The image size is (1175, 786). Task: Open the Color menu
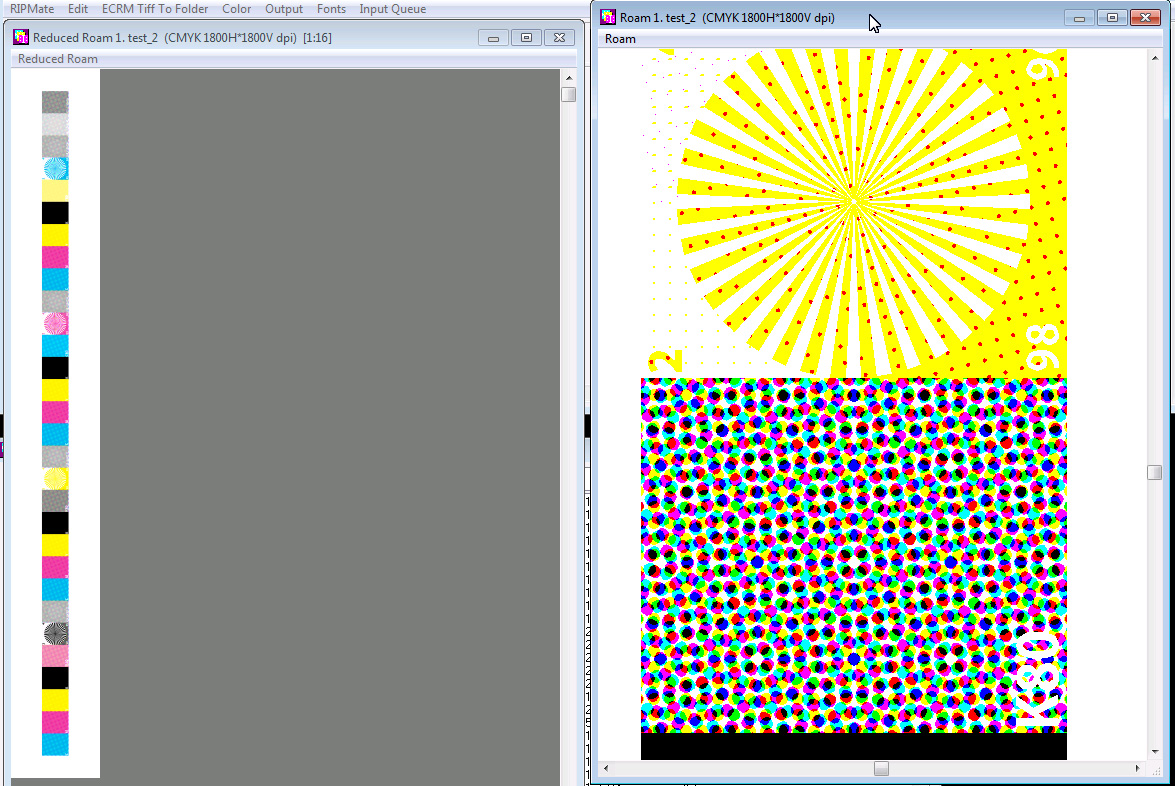(236, 9)
